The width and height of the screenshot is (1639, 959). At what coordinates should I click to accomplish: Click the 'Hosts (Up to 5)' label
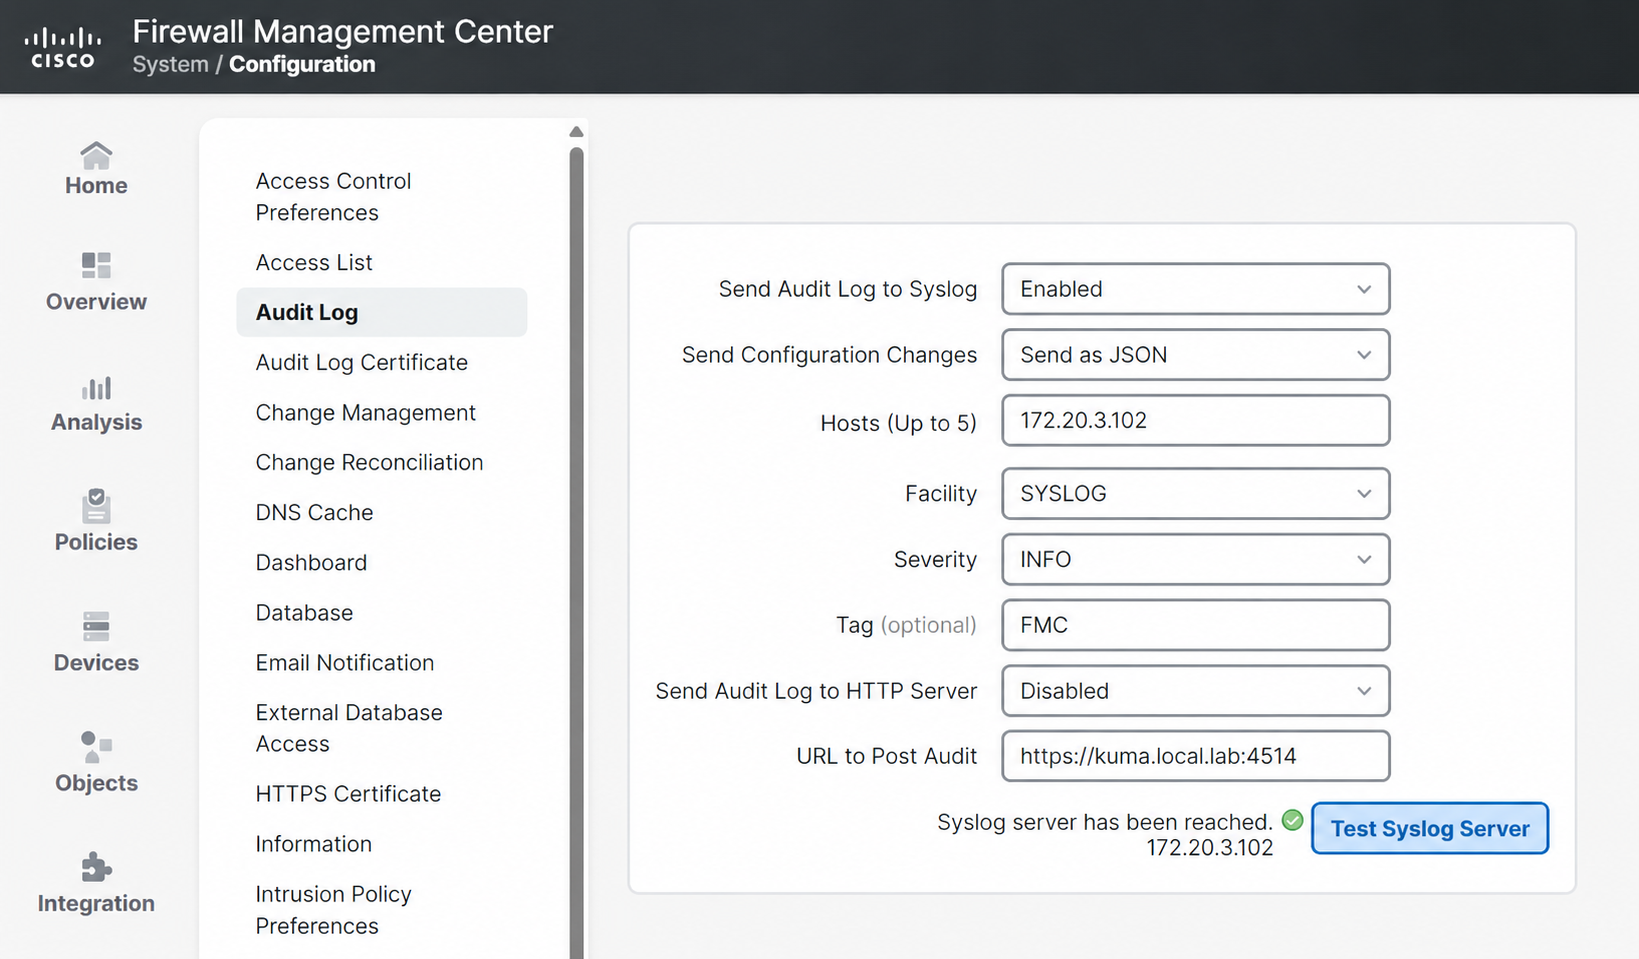898,423
